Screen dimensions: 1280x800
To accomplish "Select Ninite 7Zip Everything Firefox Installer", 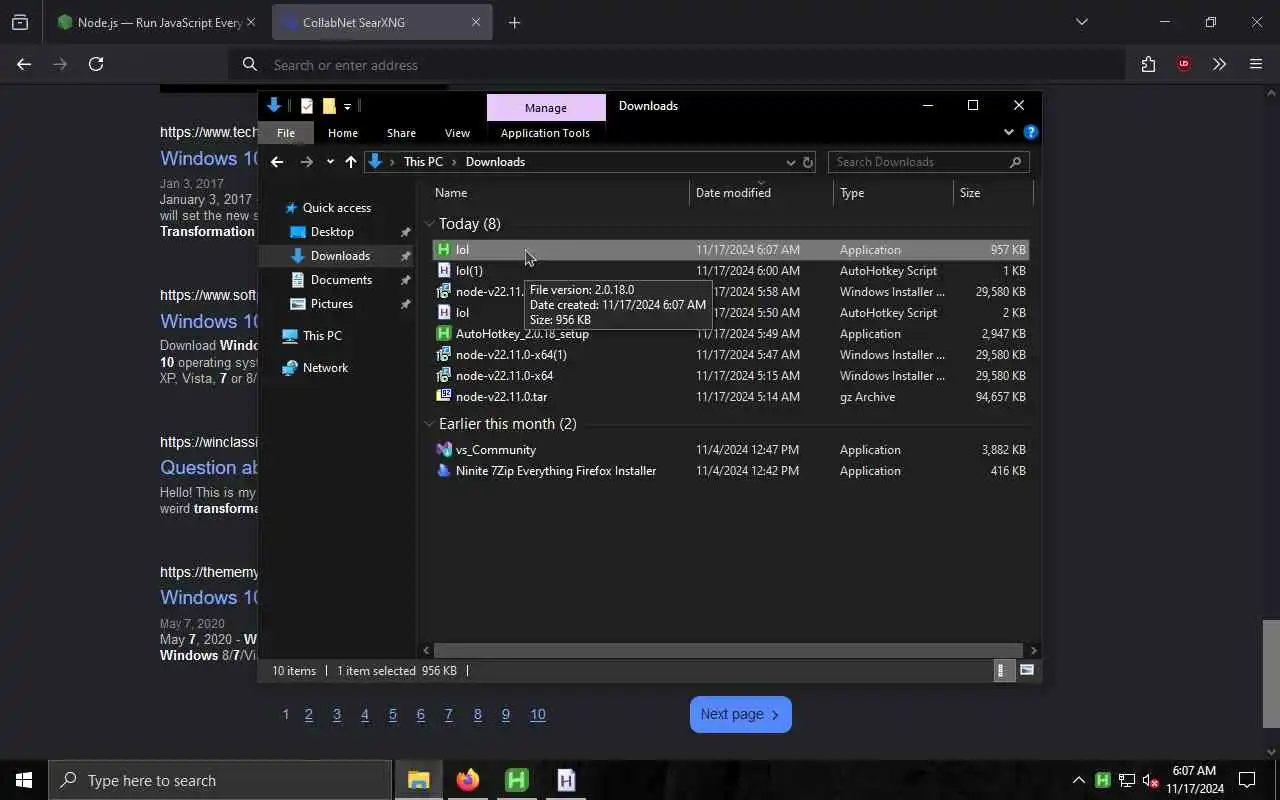I will [x=730, y=471].
